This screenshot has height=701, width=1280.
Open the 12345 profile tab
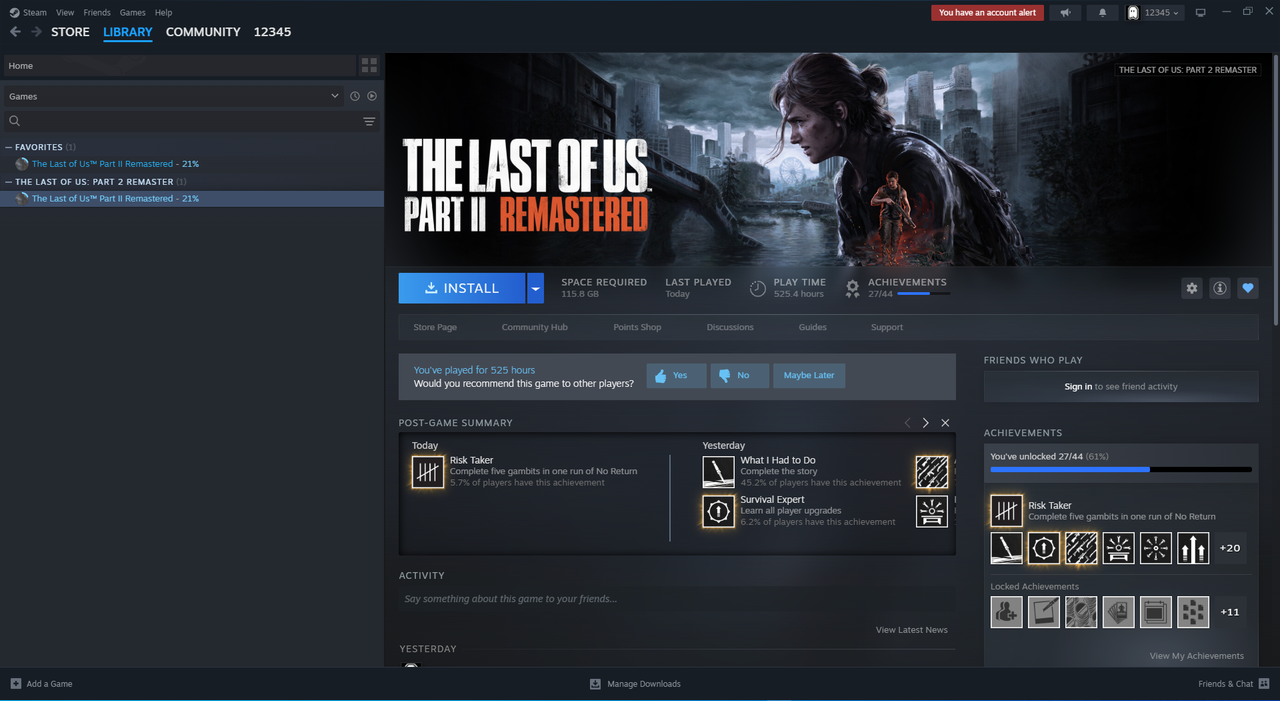(x=272, y=32)
